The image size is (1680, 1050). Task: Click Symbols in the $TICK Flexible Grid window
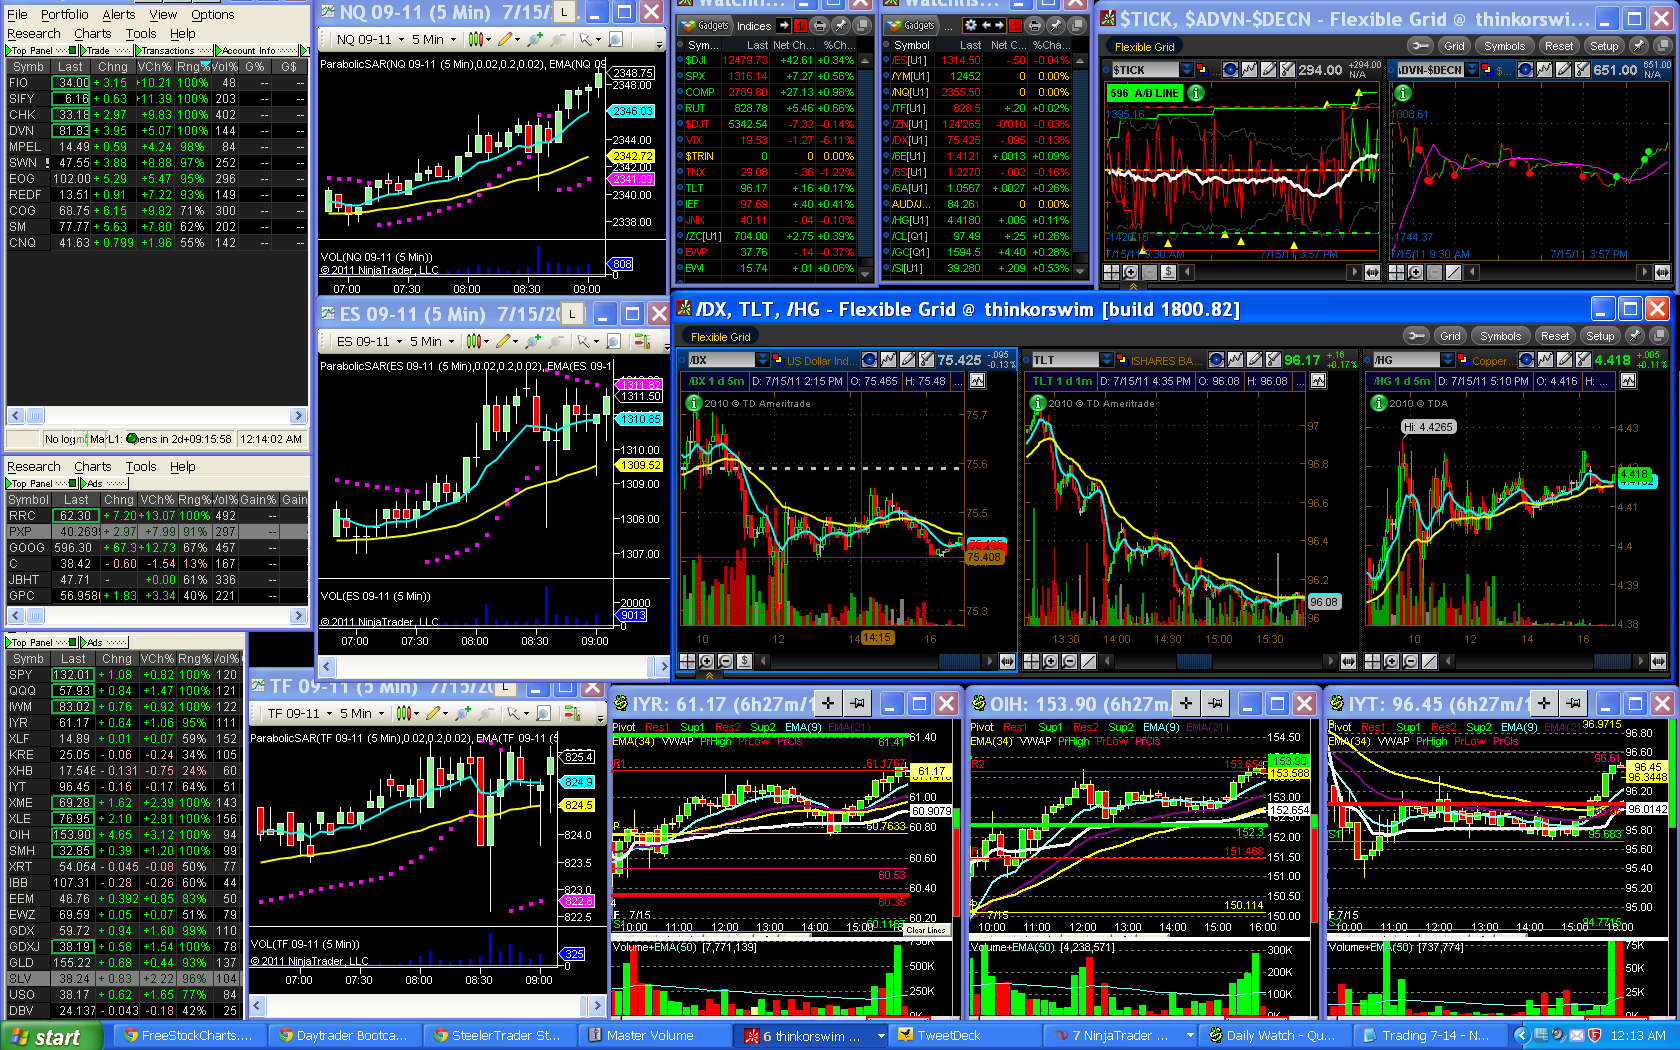click(1504, 46)
